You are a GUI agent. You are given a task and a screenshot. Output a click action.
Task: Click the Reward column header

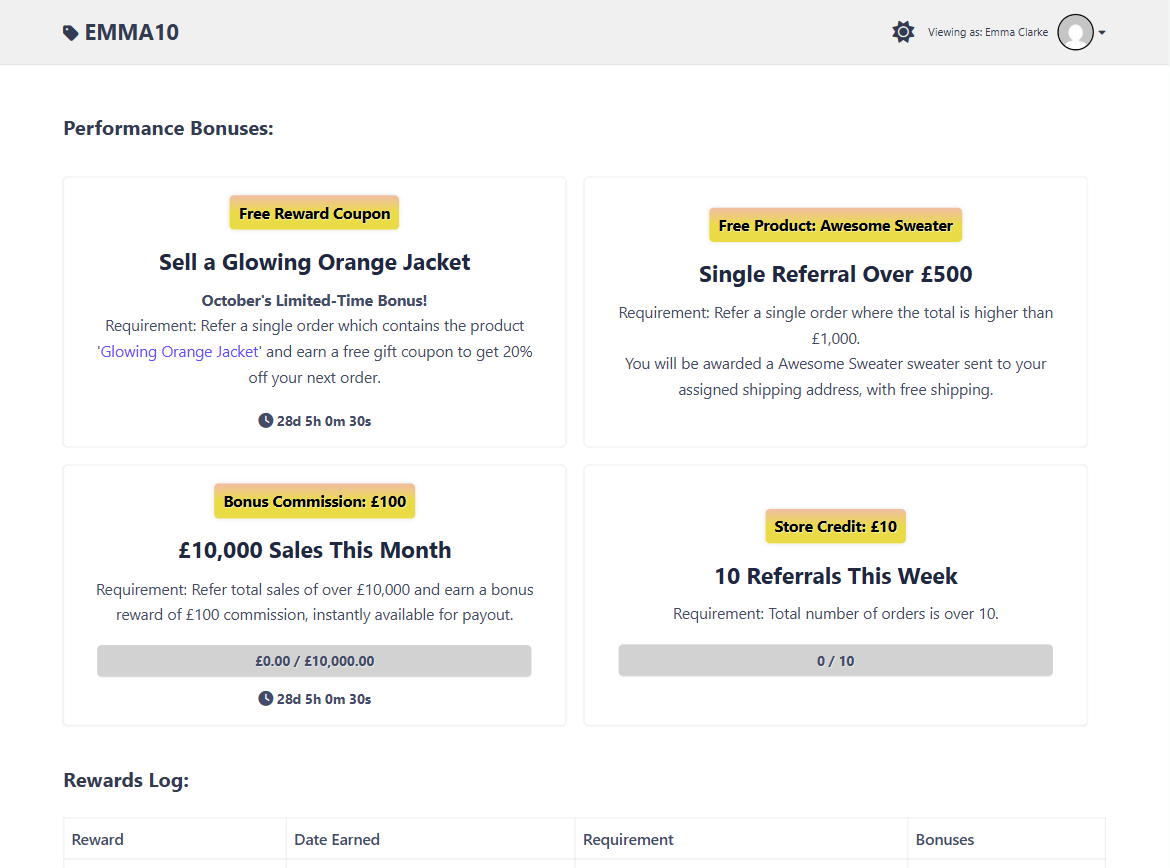175,840
